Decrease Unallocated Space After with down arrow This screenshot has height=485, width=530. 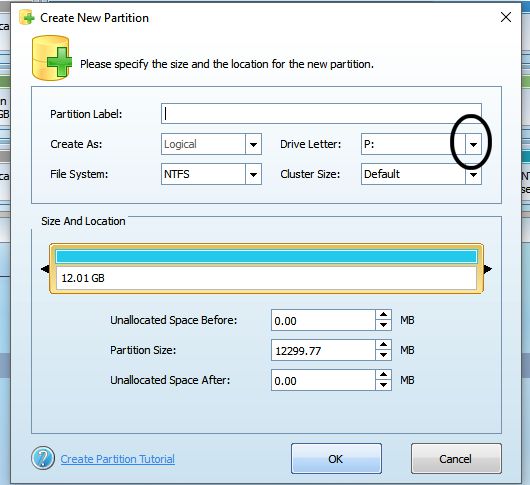click(383, 385)
